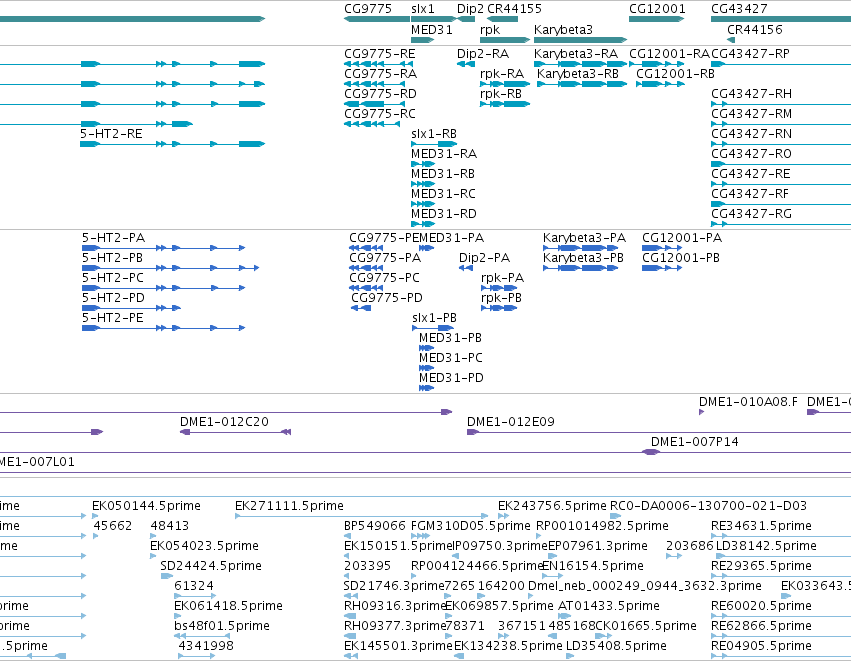Click the slx1 gene label

click(x=423, y=9)
